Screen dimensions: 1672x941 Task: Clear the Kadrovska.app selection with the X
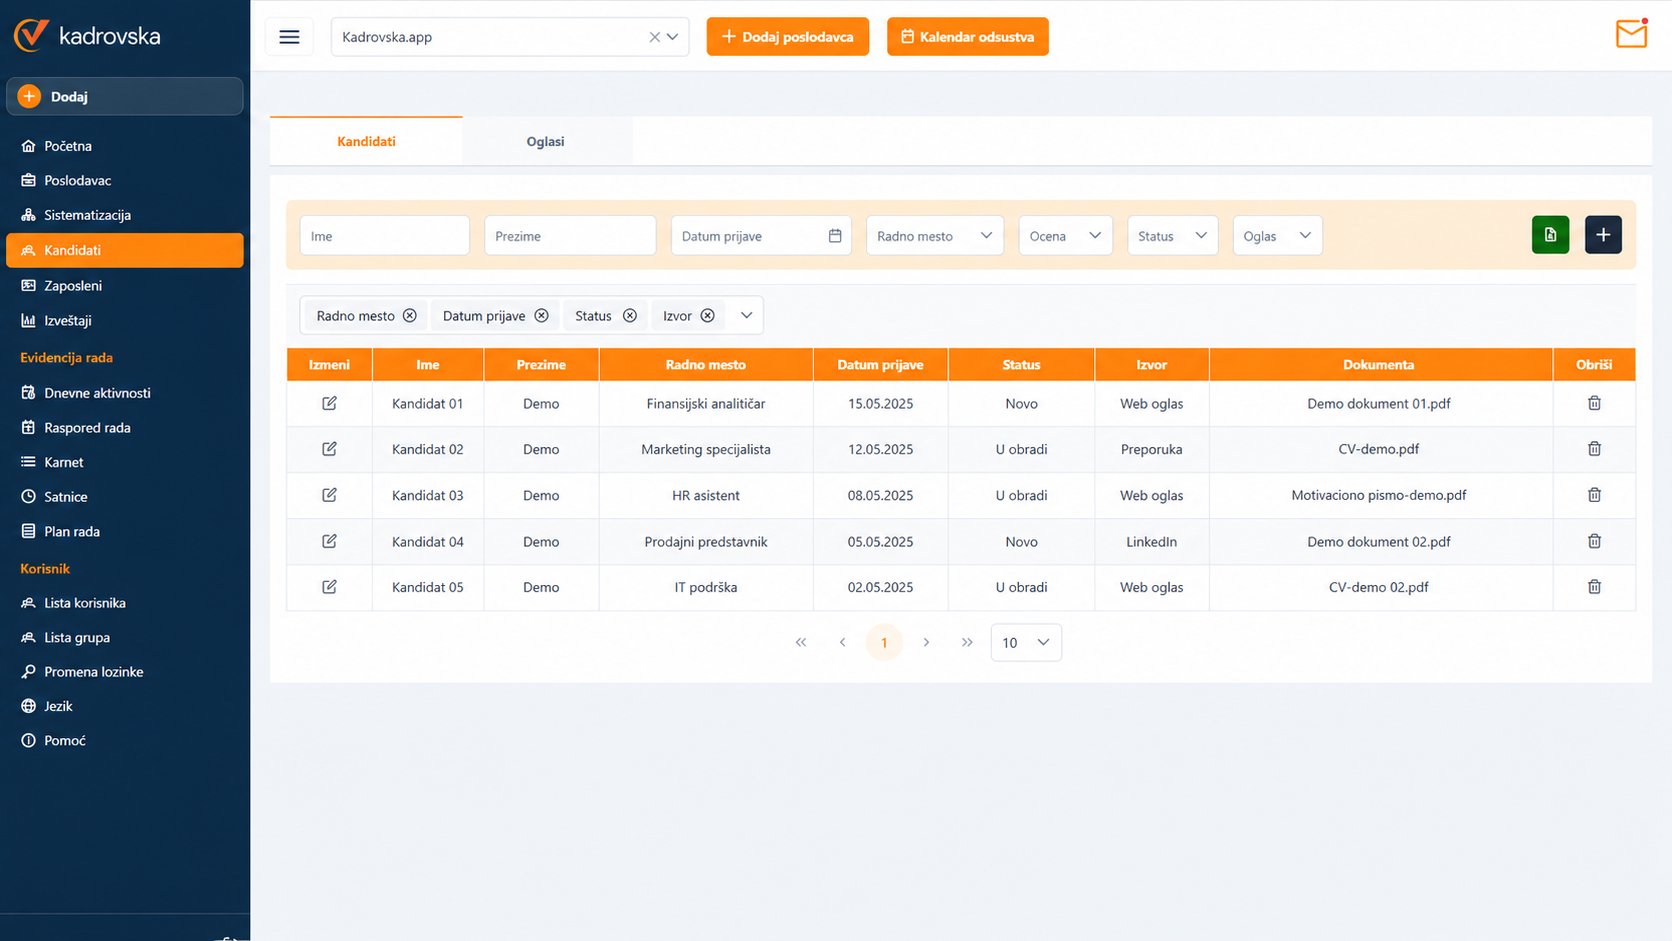click(x=654, y=37)
